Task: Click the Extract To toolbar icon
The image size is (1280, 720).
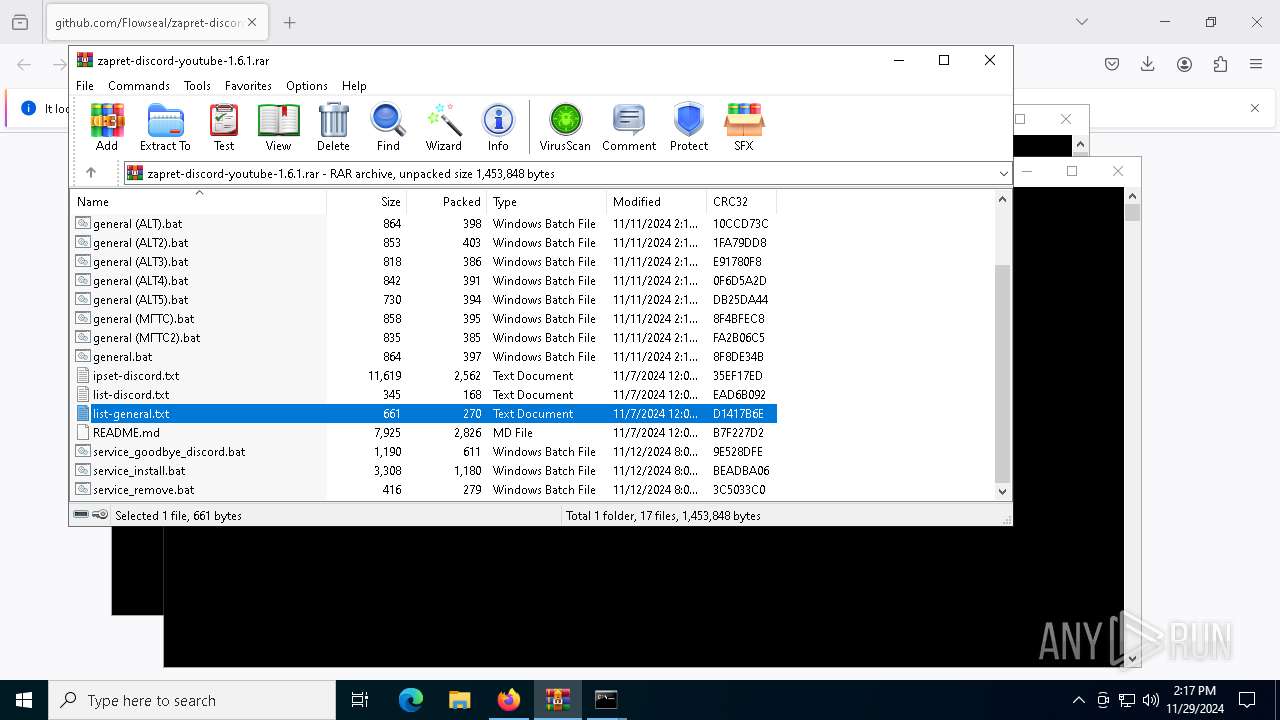Action: [165, 127]
